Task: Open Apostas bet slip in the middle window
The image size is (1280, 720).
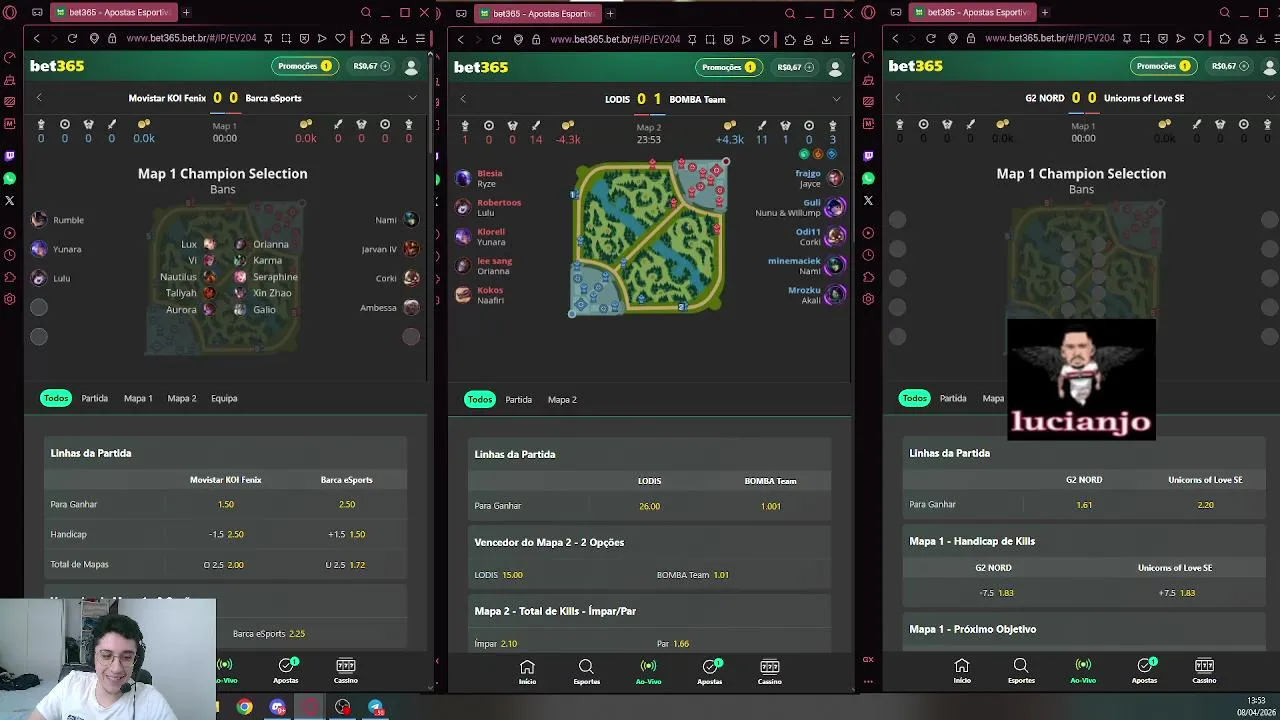Action: (x=710, y=672)
